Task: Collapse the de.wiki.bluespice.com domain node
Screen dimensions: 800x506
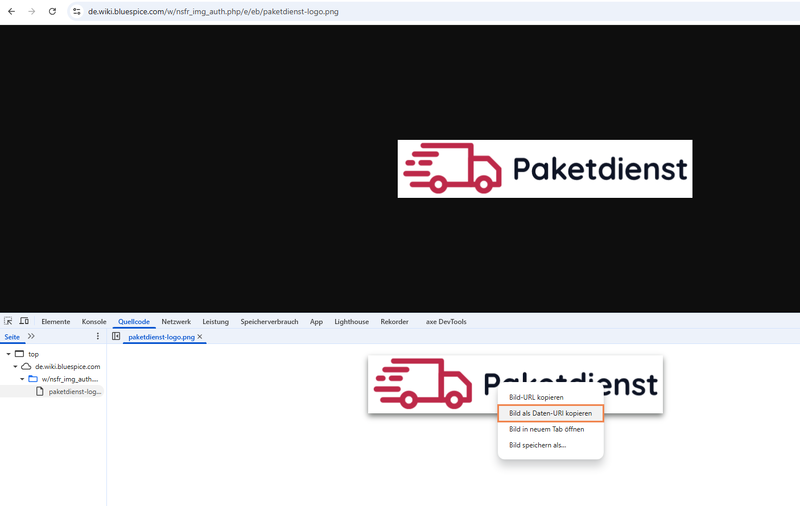Action: (x=15, y=367)
